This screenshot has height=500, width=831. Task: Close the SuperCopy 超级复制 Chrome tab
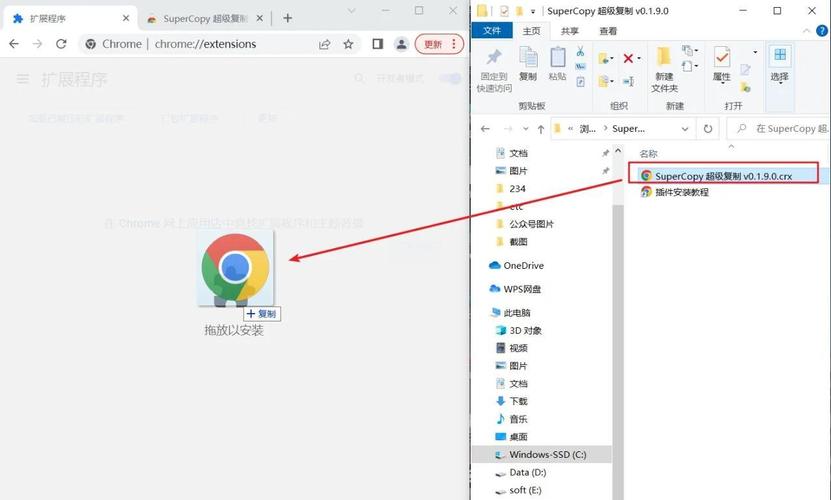[260, 18]
